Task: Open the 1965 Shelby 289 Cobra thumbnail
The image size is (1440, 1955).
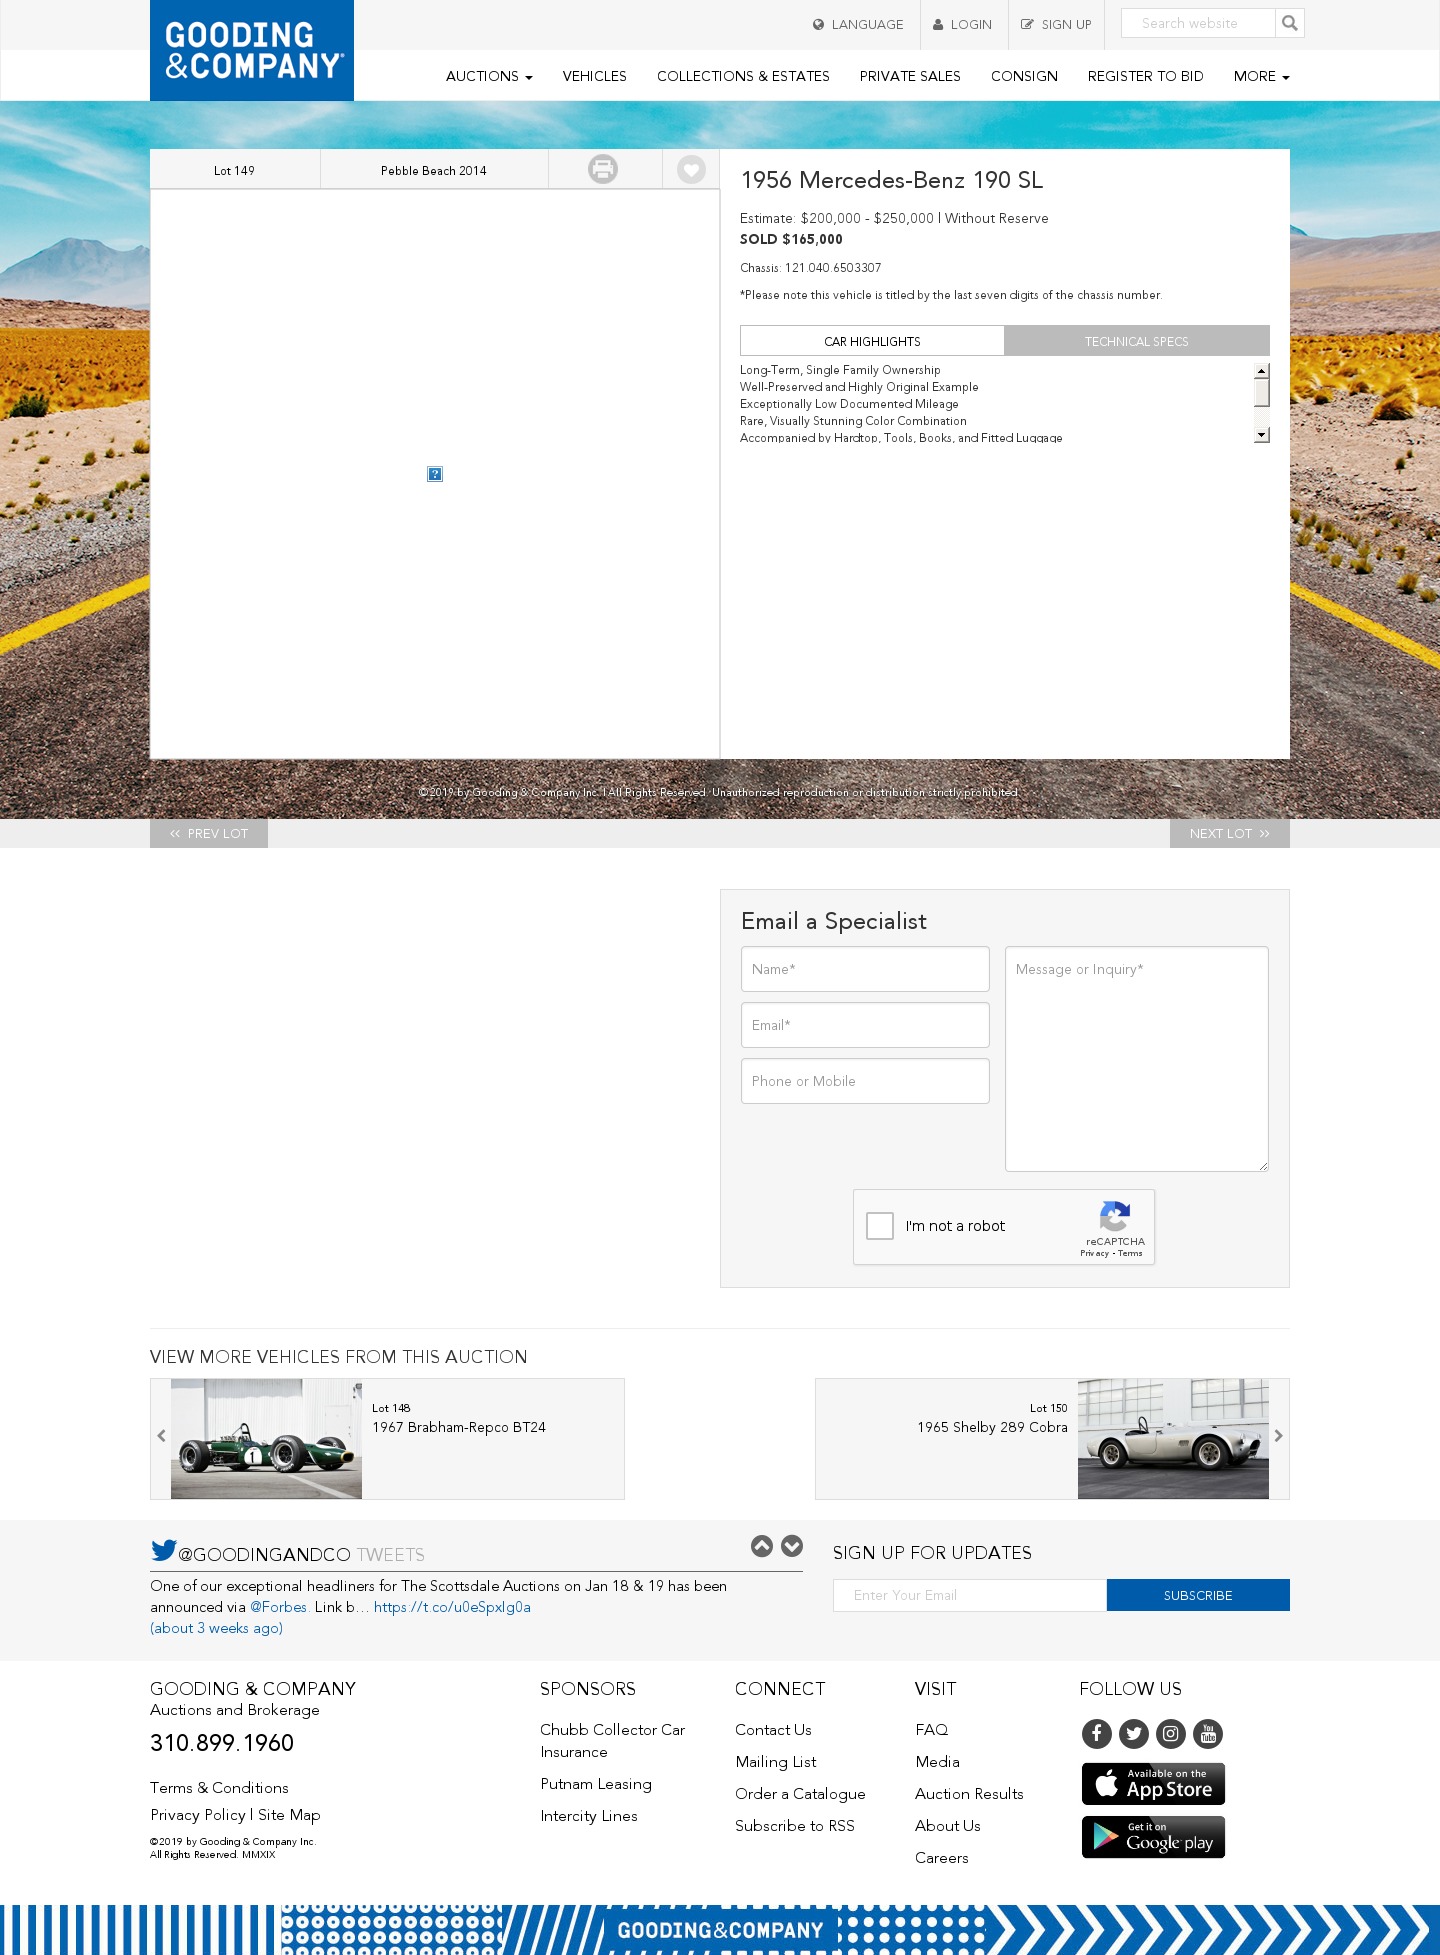Action: (1173, 1439)
